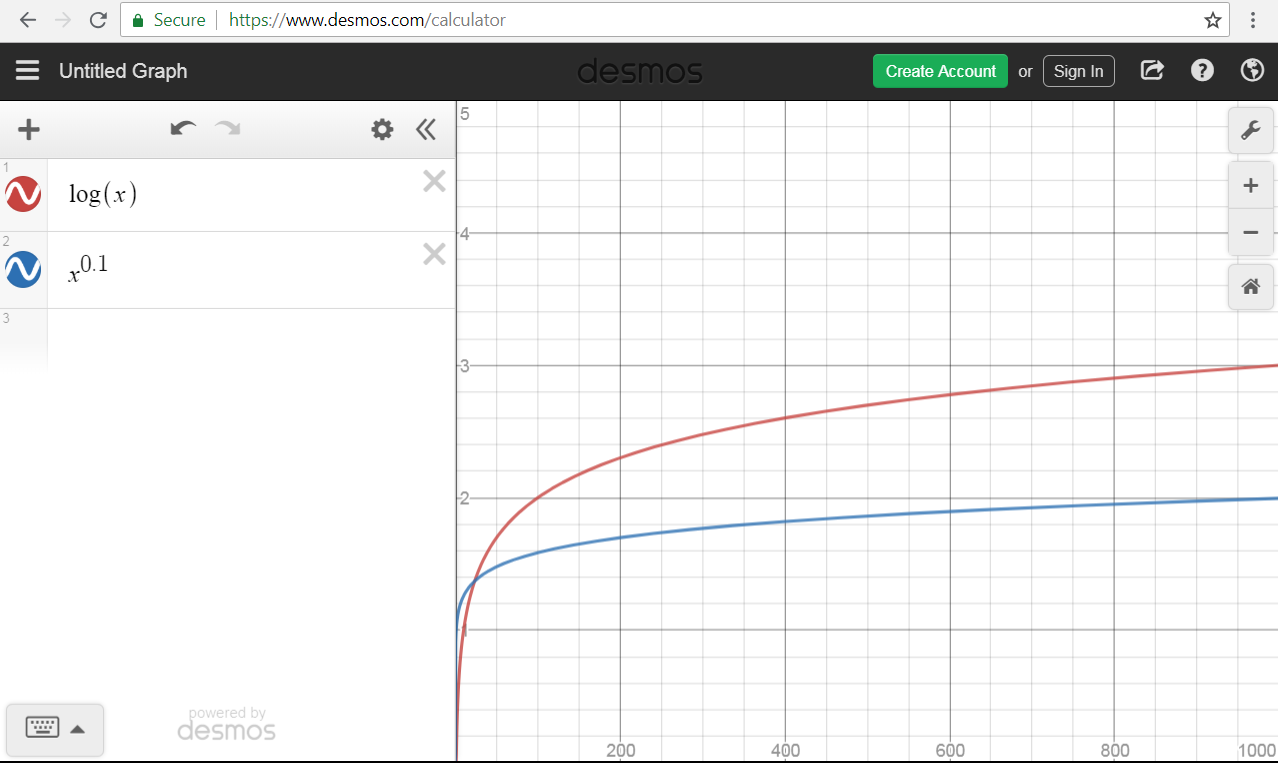
Task: Click the x-axis label 600
Action: (950, 751)
